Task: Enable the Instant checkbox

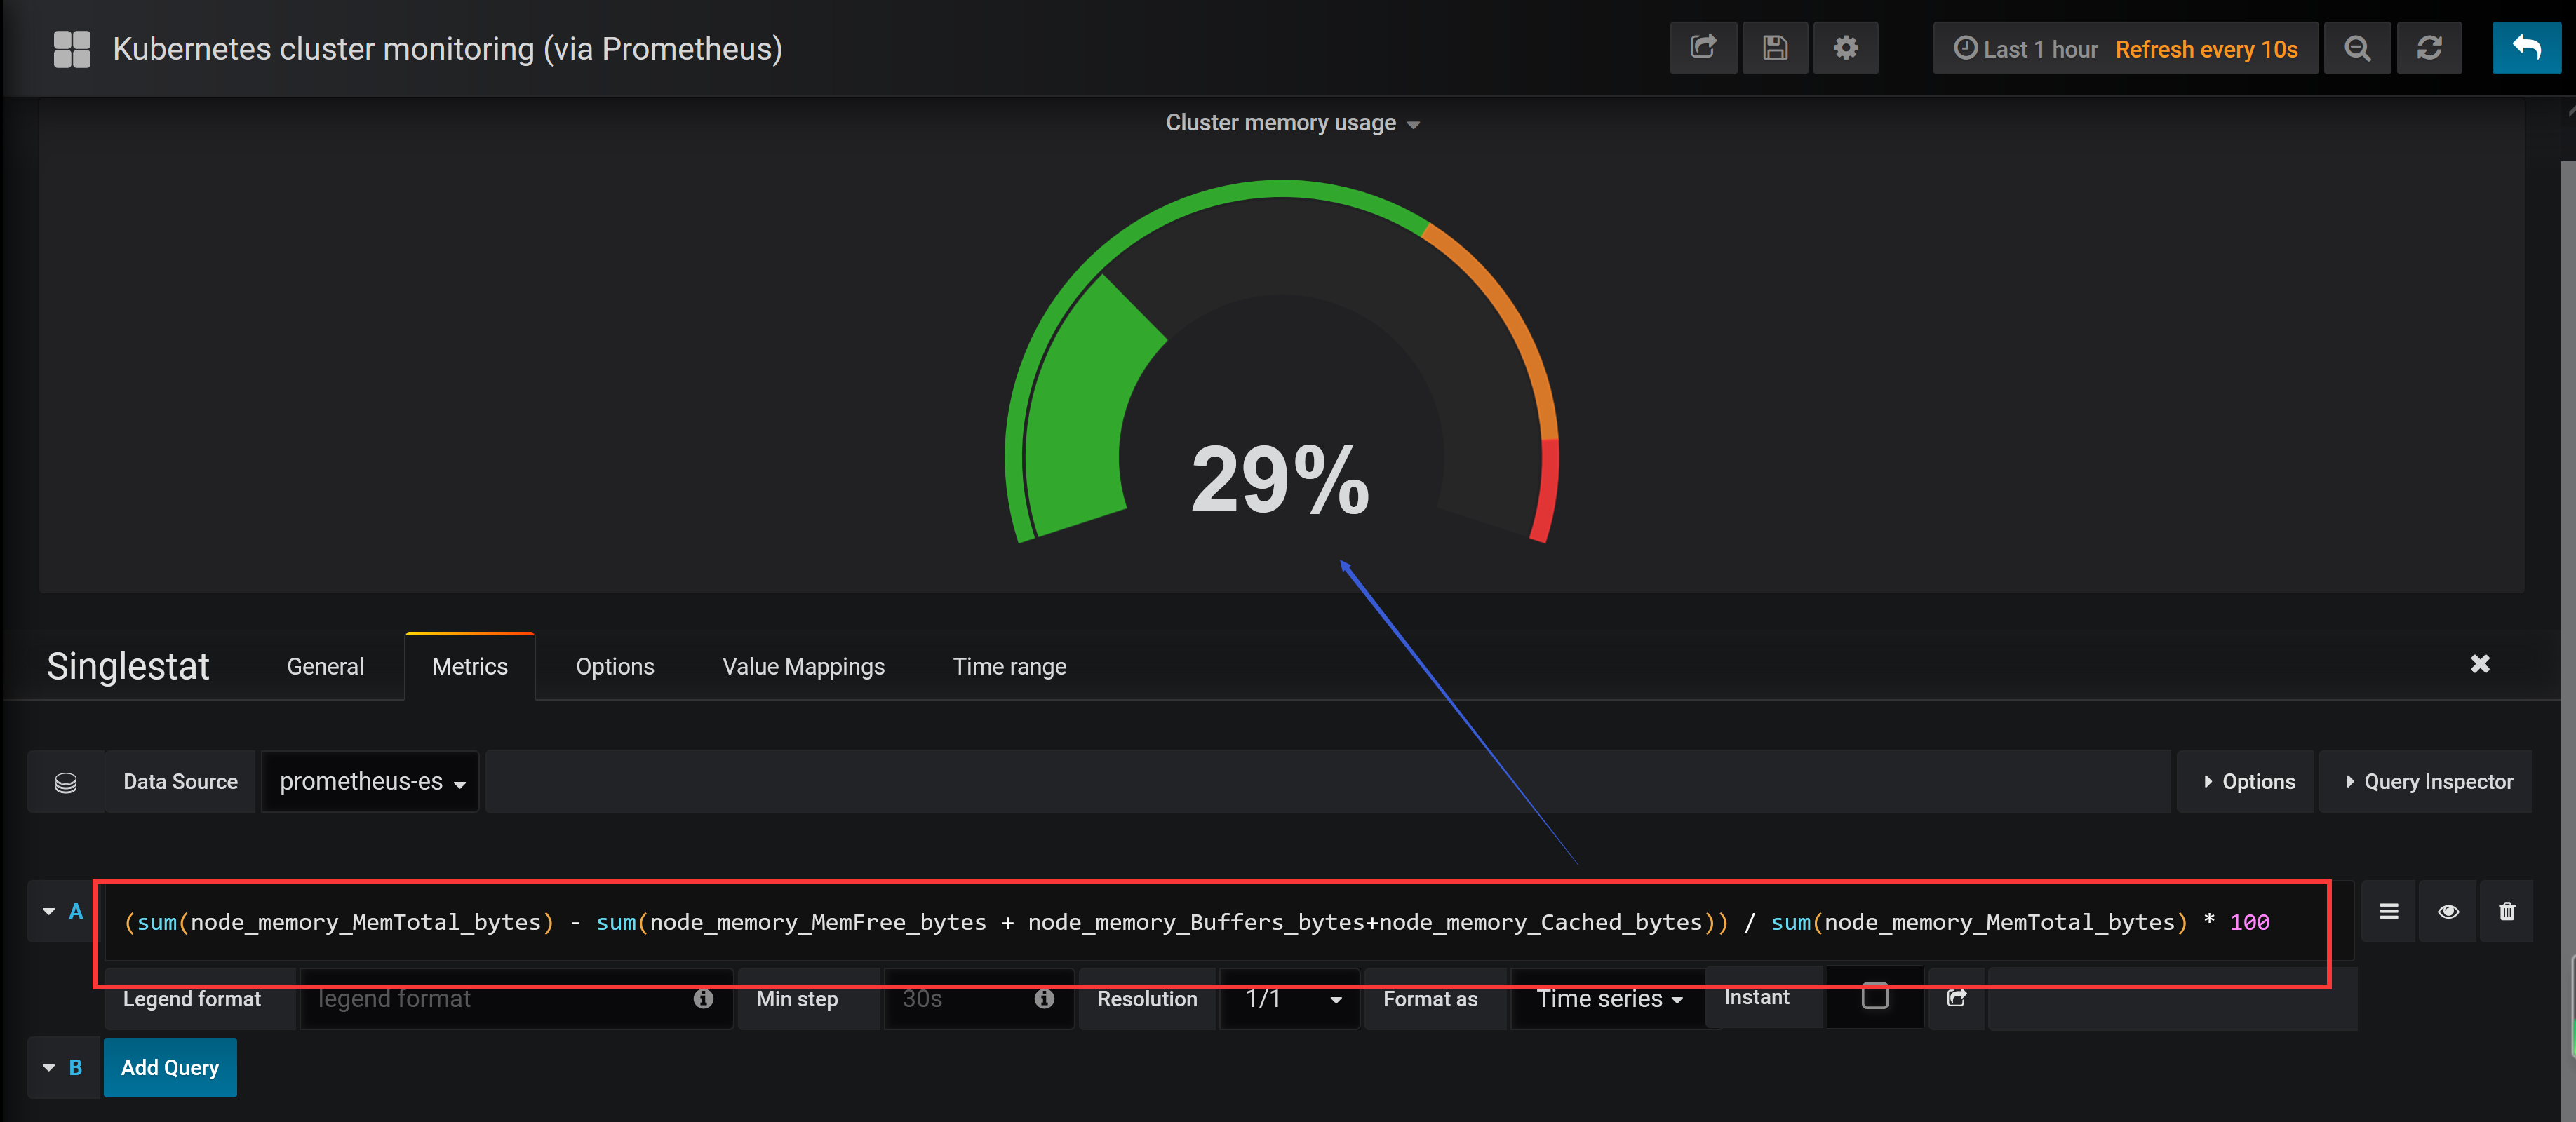Action: pos(1874,996)
